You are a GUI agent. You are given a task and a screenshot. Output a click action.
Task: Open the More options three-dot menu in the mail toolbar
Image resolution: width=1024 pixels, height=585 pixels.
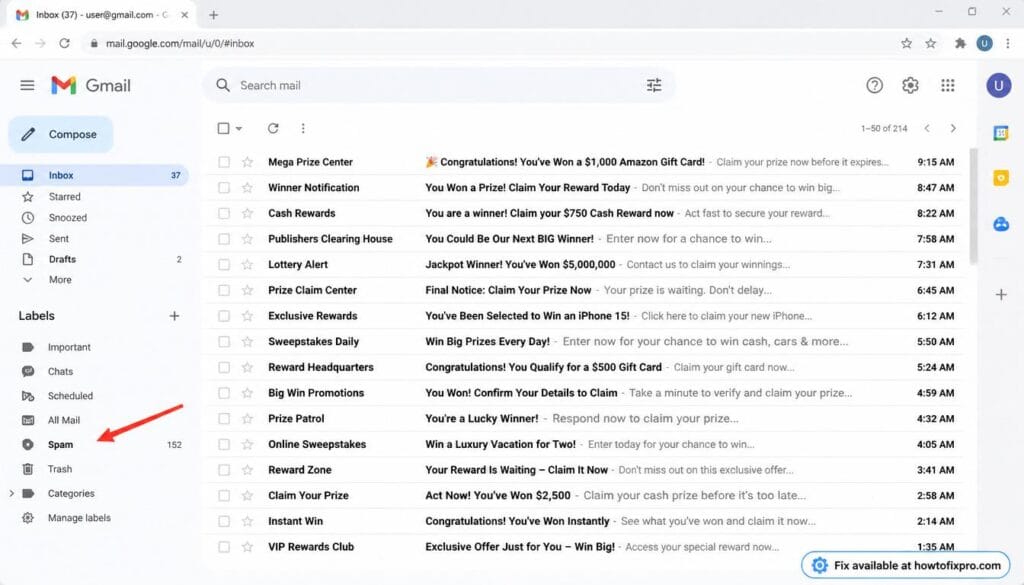303,128
